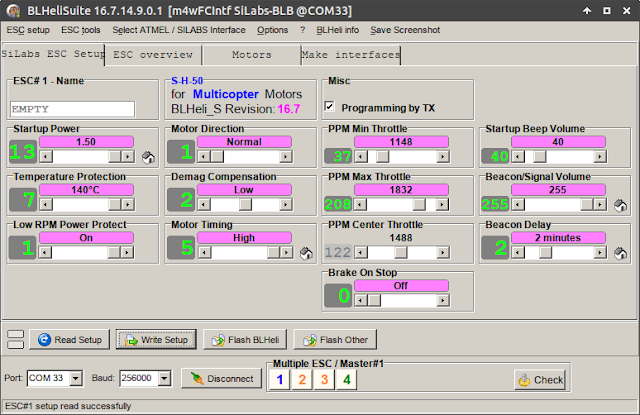Click the Motor Timing reset-to-default icon

306,253
